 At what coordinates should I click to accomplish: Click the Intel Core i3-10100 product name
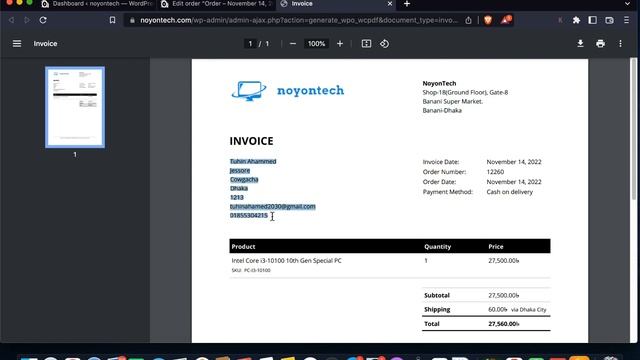click(x=286, y=260)
